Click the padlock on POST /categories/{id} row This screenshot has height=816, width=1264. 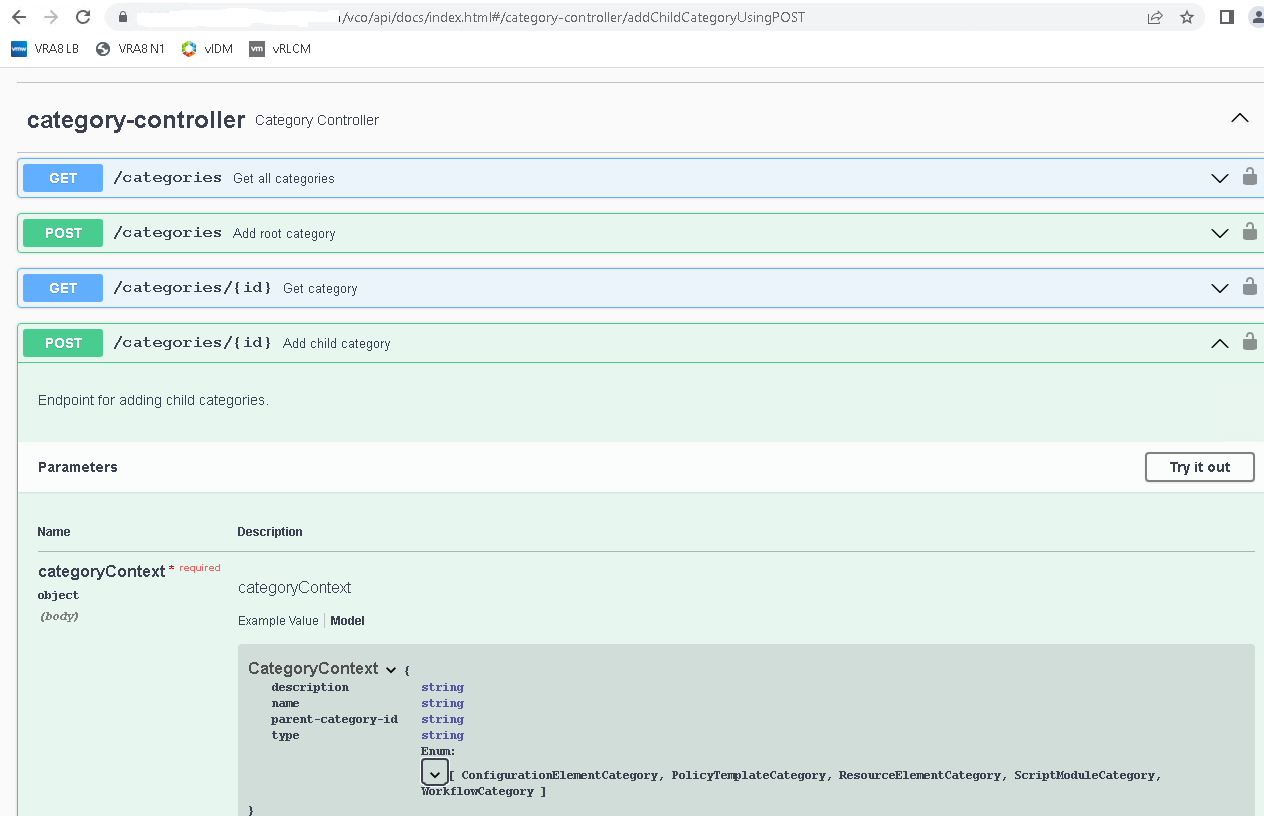pyautogui.click(x=1249, y=342)
